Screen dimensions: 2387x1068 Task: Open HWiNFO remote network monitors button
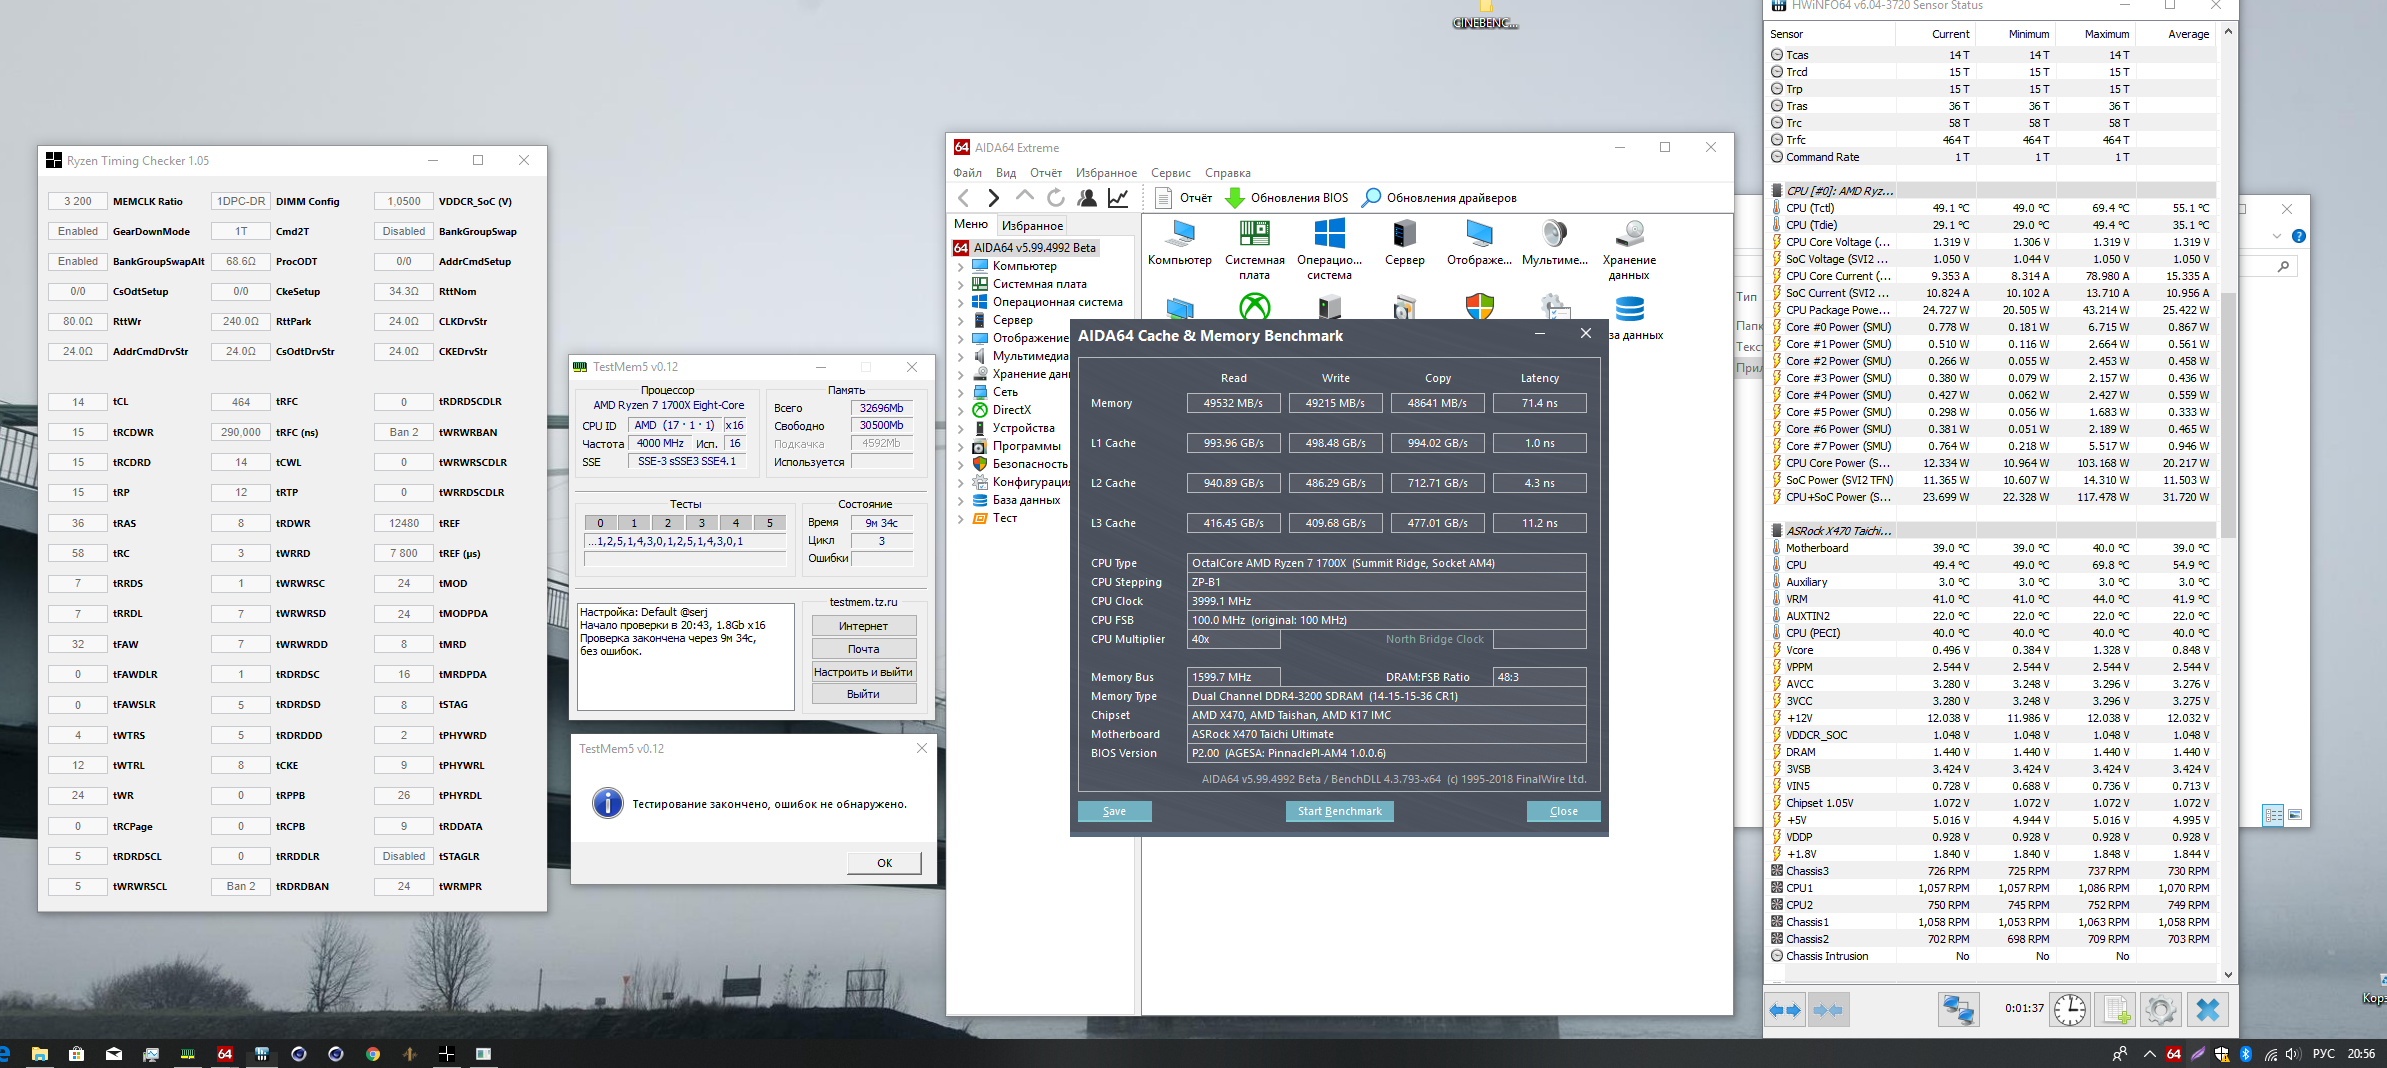[1958, 1010]
